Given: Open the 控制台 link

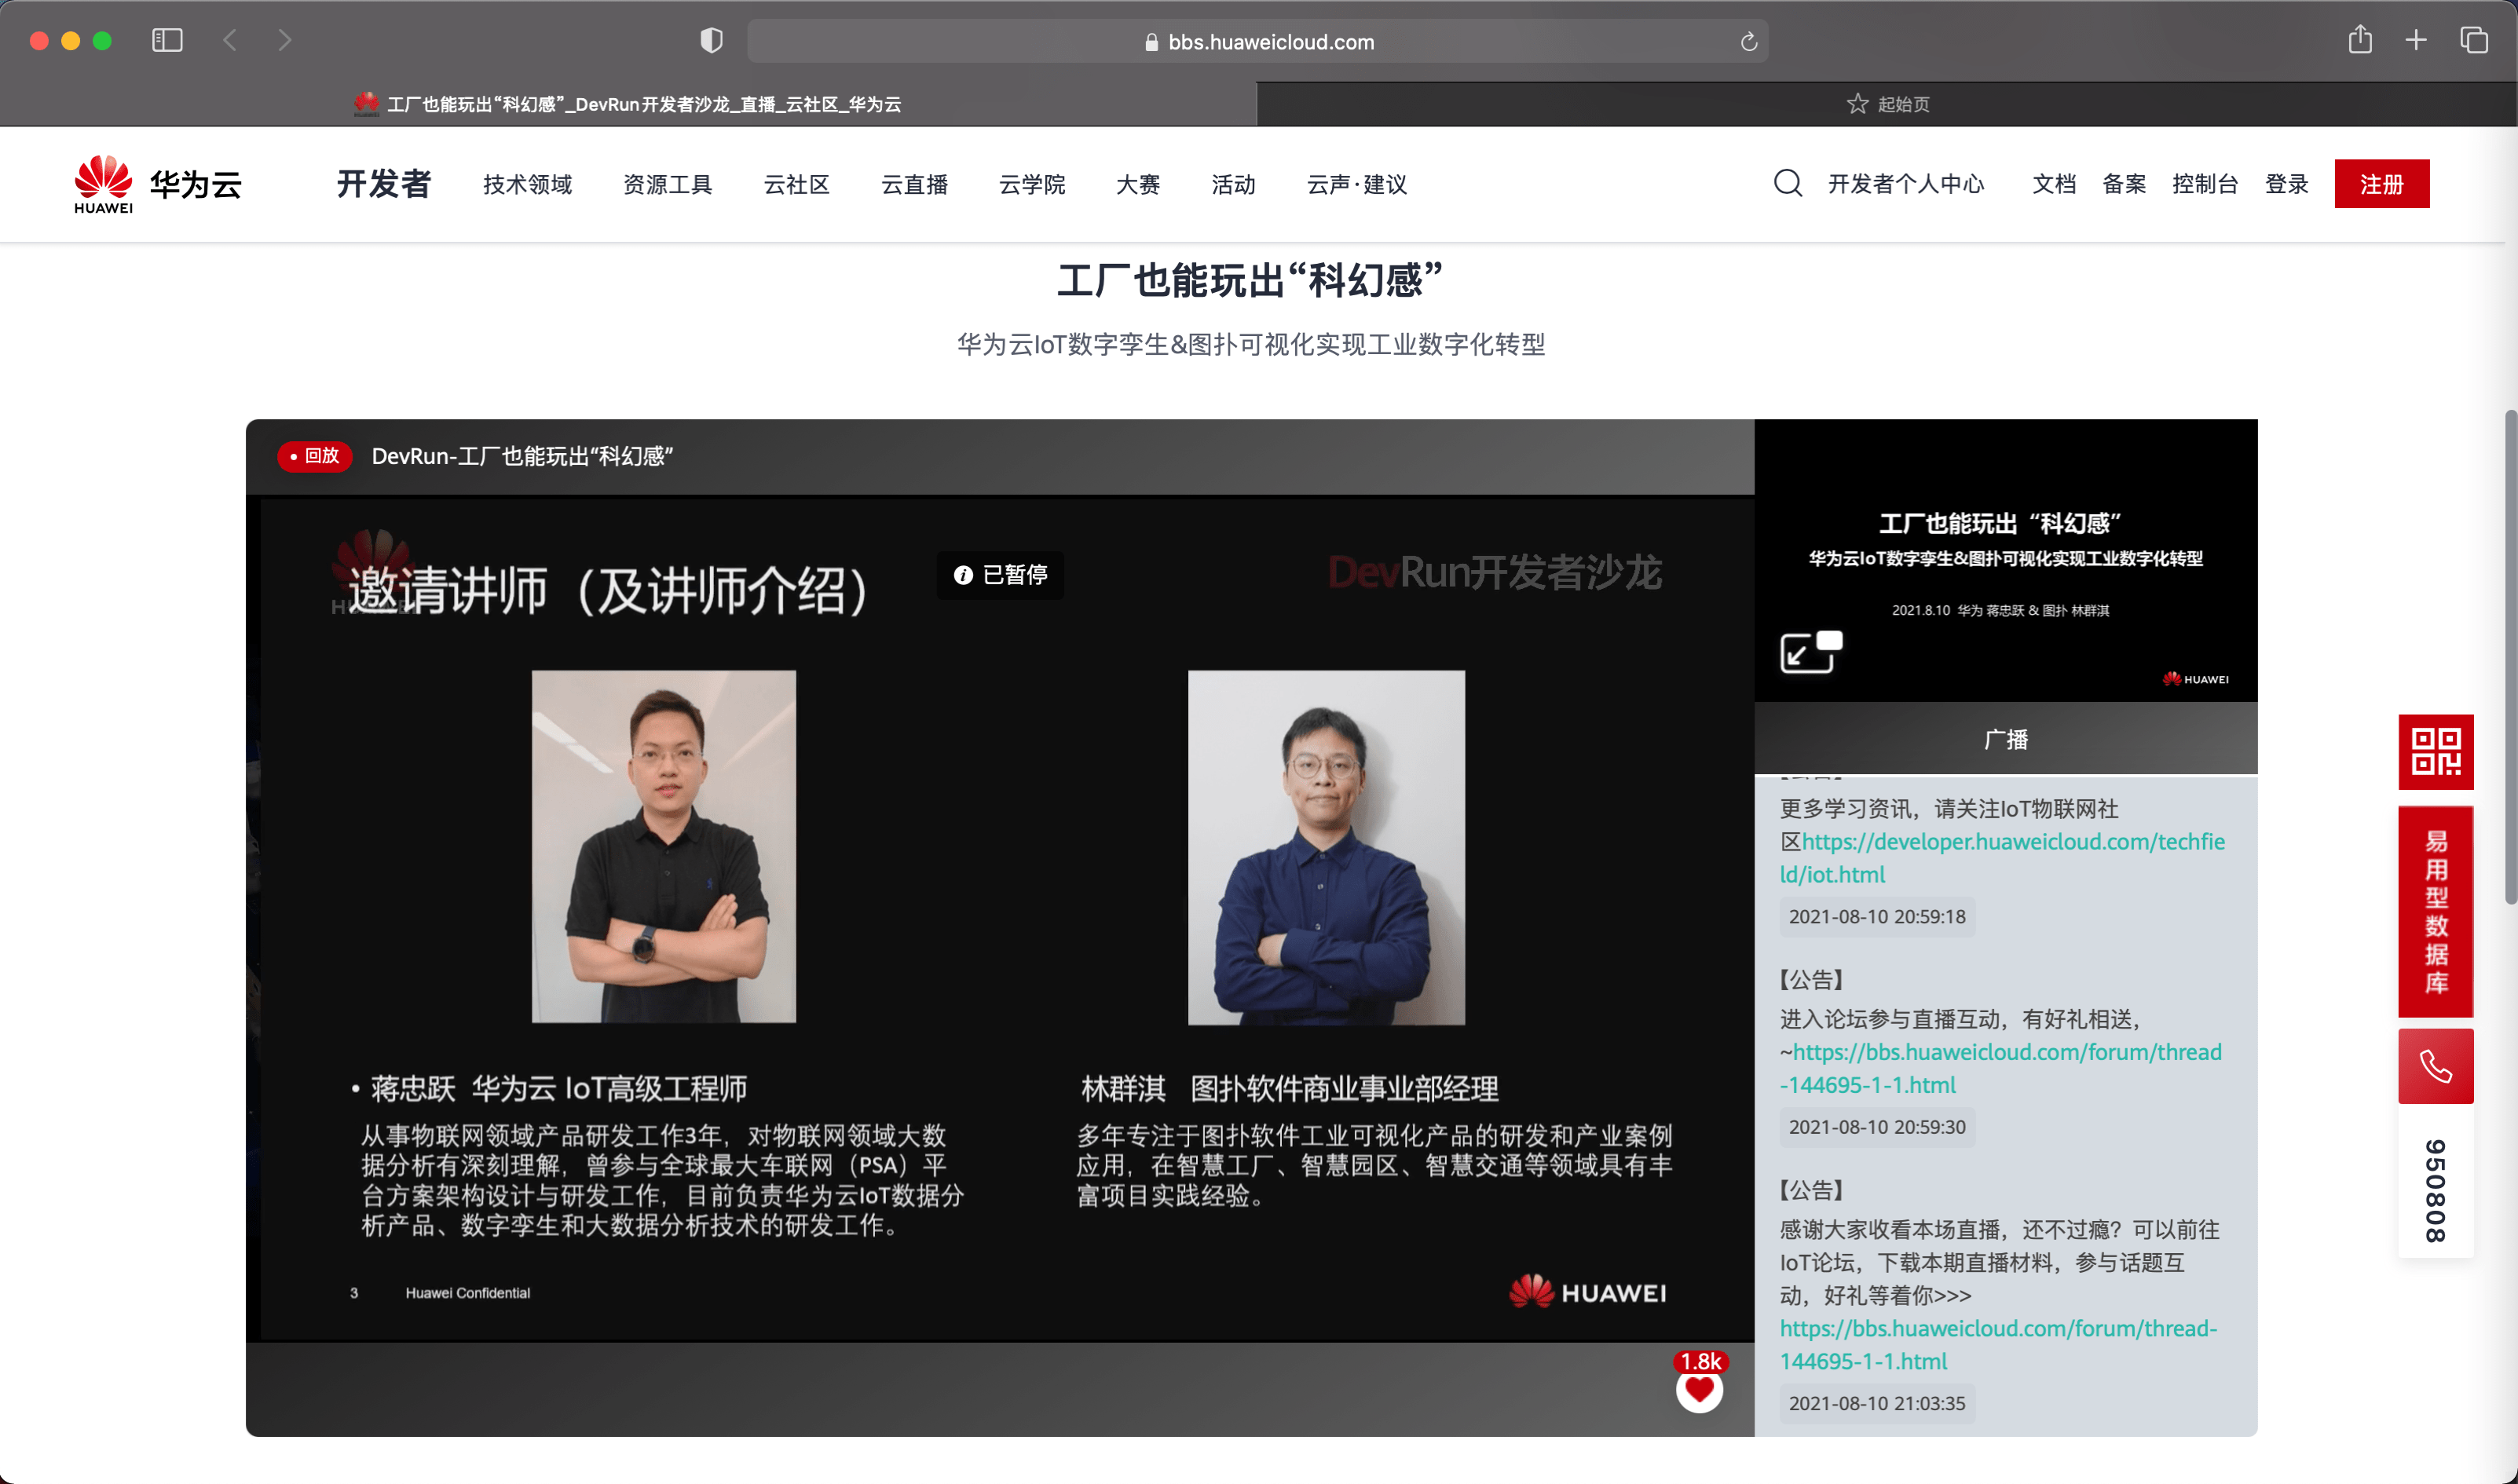Looking at the screenshot, I should pos(2205,184).
